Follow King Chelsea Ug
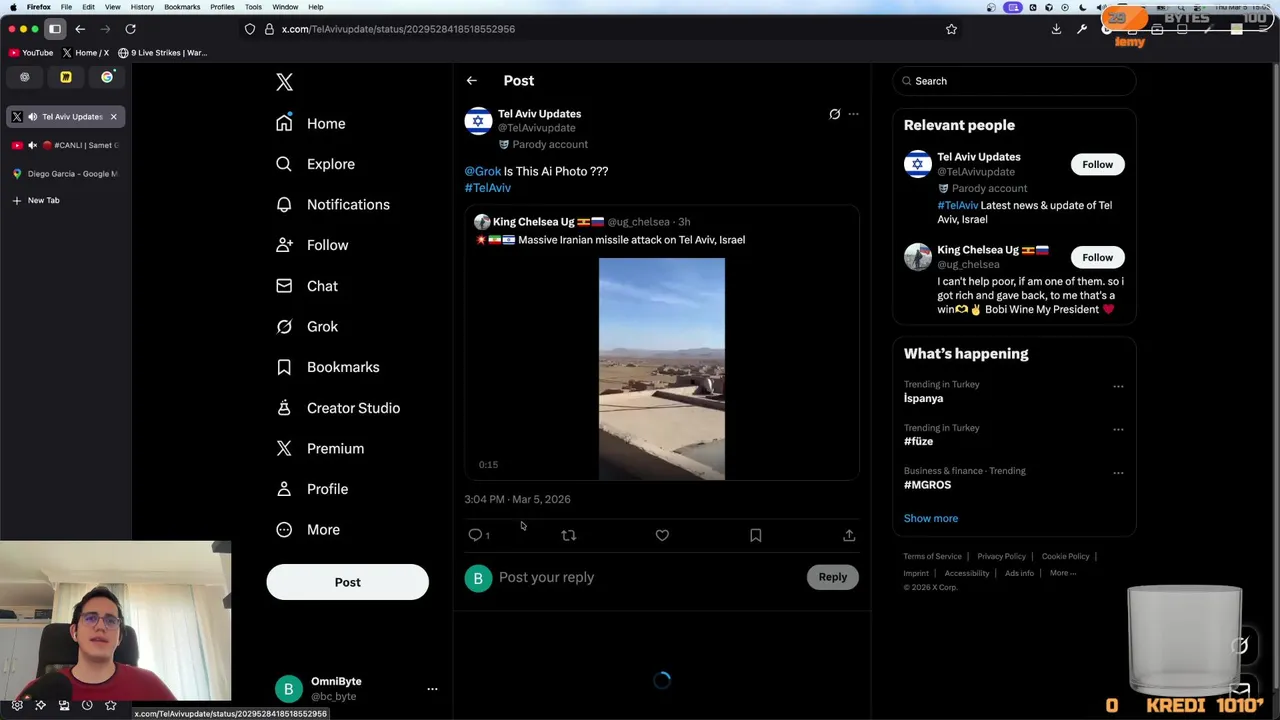 pyautogui.click(x=1097, y=257)
